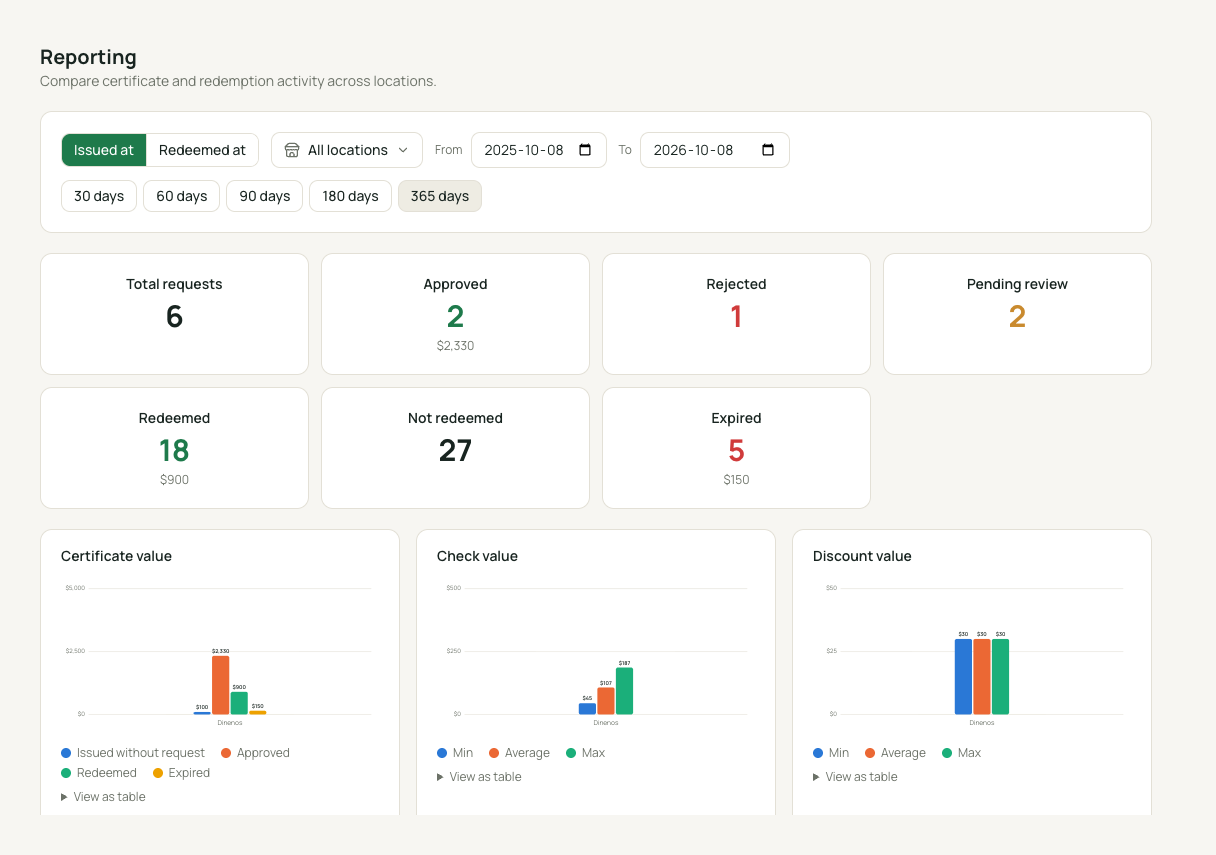
Task: Click the Discount value chart title
Action: click(862, 556)
